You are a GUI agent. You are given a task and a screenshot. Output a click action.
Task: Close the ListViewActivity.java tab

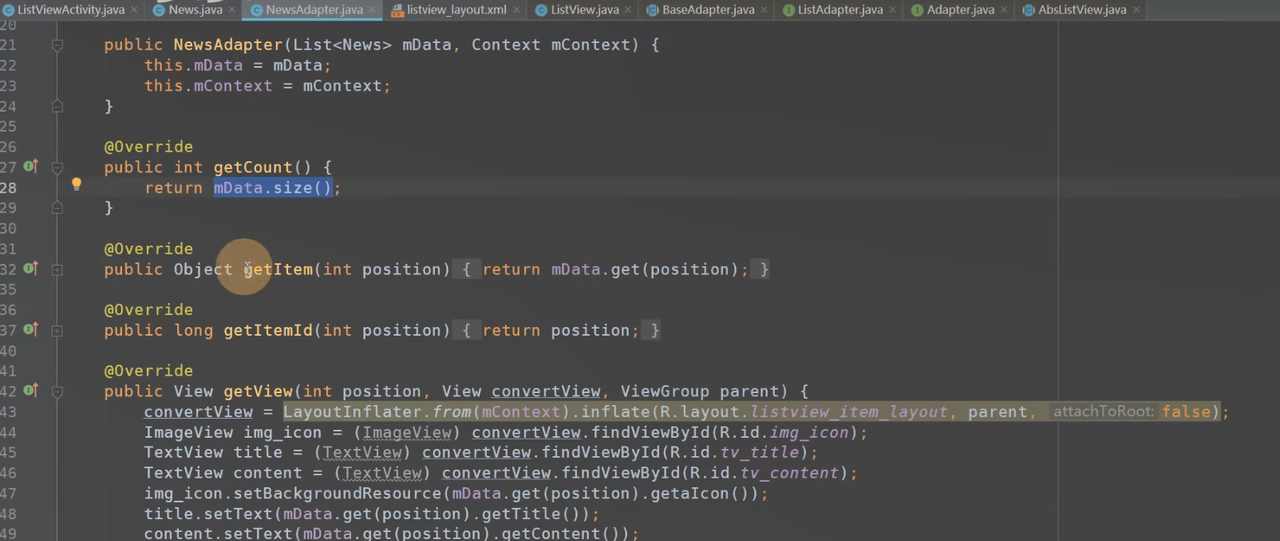[x=134, y=10]
